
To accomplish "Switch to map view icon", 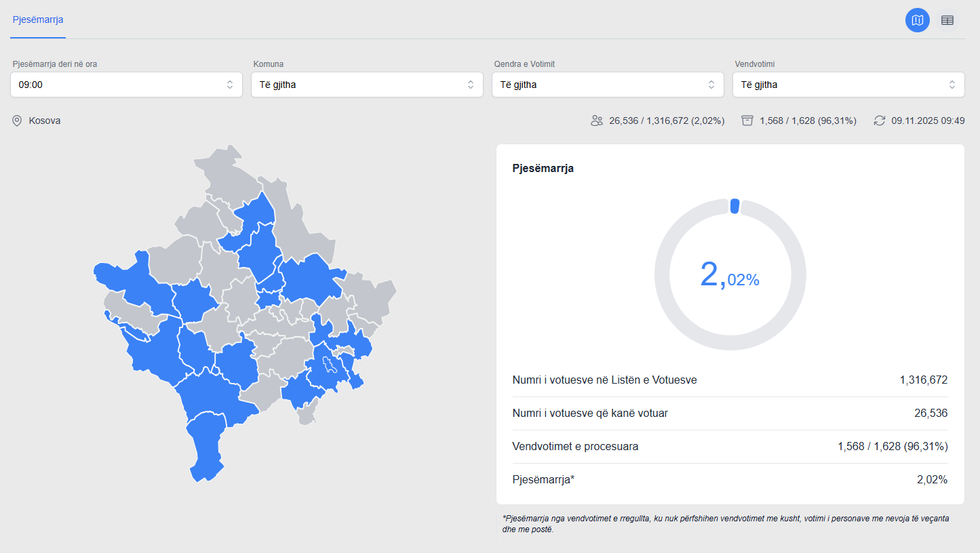I will [917, 20].
